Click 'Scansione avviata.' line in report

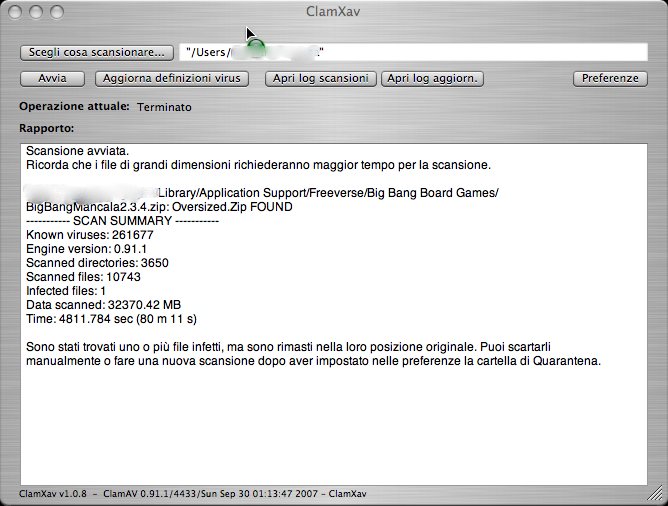pos(78,151)
